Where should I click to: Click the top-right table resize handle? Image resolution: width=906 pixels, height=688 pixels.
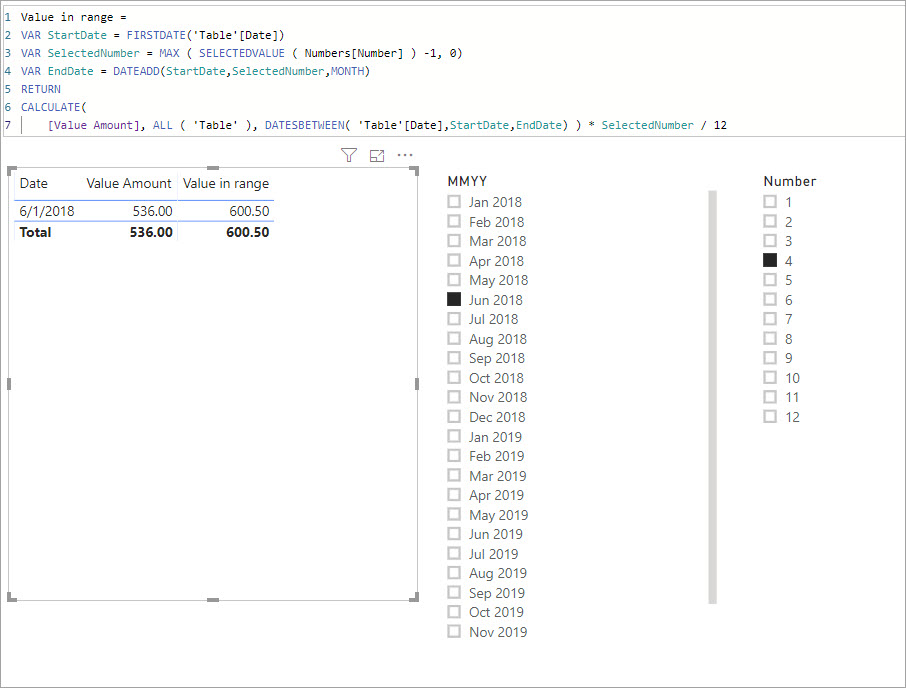click(414, 170)
